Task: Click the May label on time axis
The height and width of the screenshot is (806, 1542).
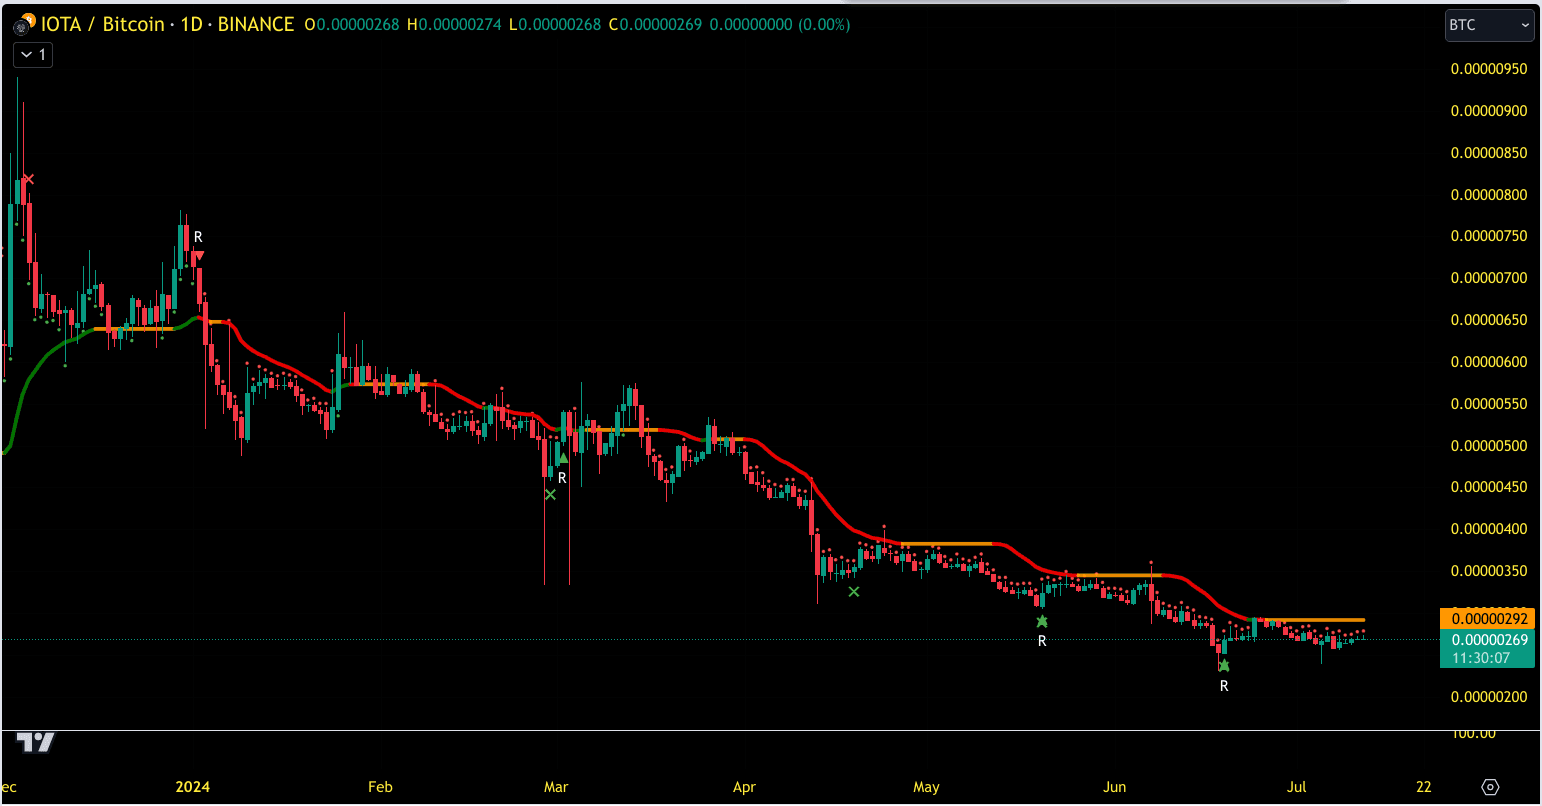Action: [x=926, y=787]
